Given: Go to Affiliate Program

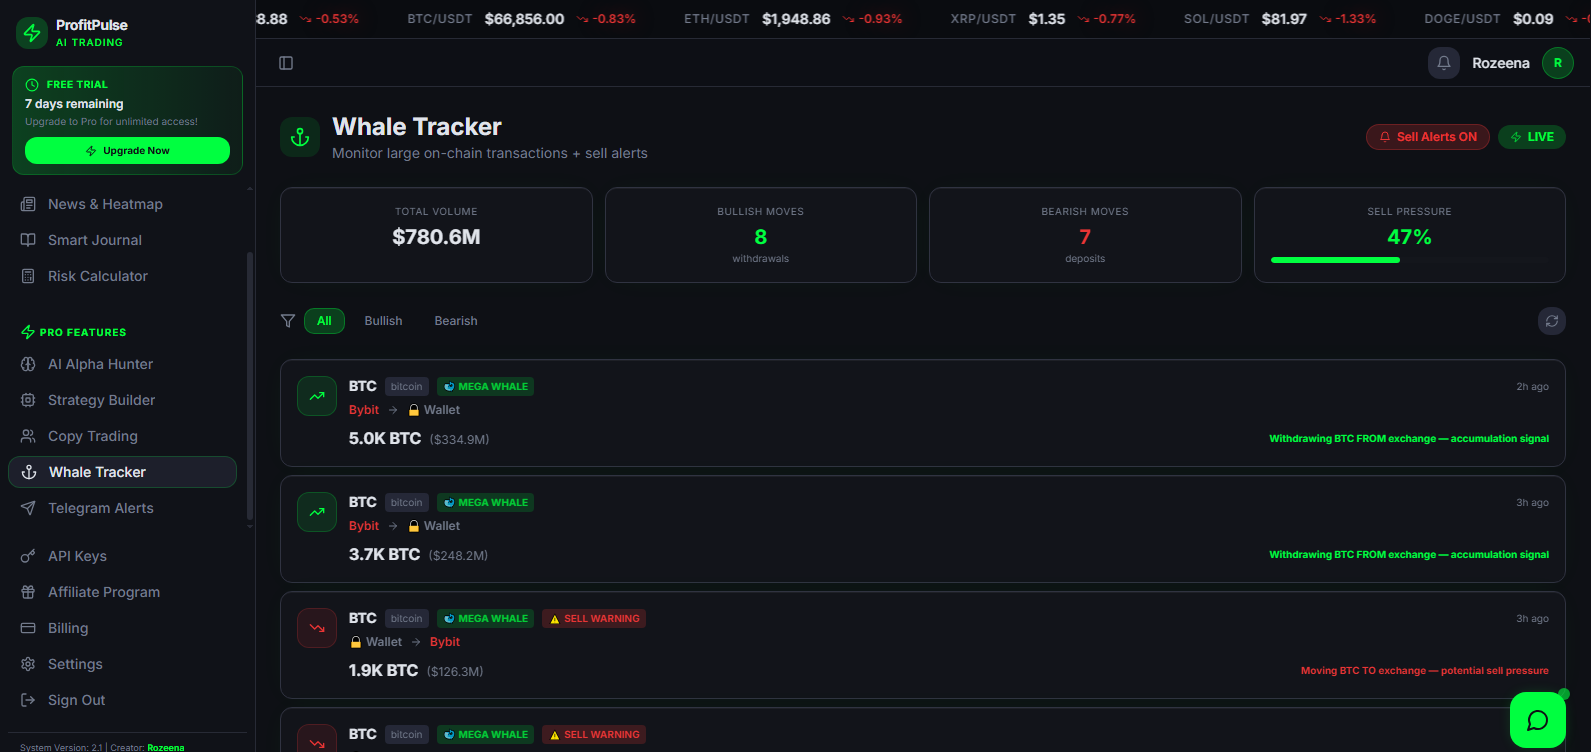Looking at the screenshot, I should coord(122,592).
